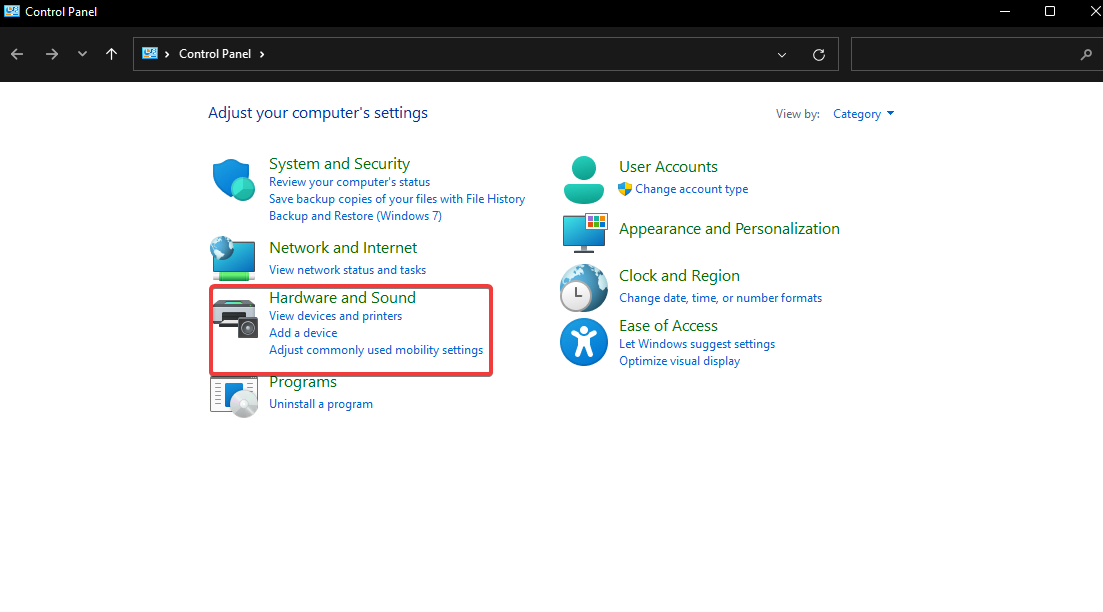Open the Clock and Region globe icon

(584, 288)
